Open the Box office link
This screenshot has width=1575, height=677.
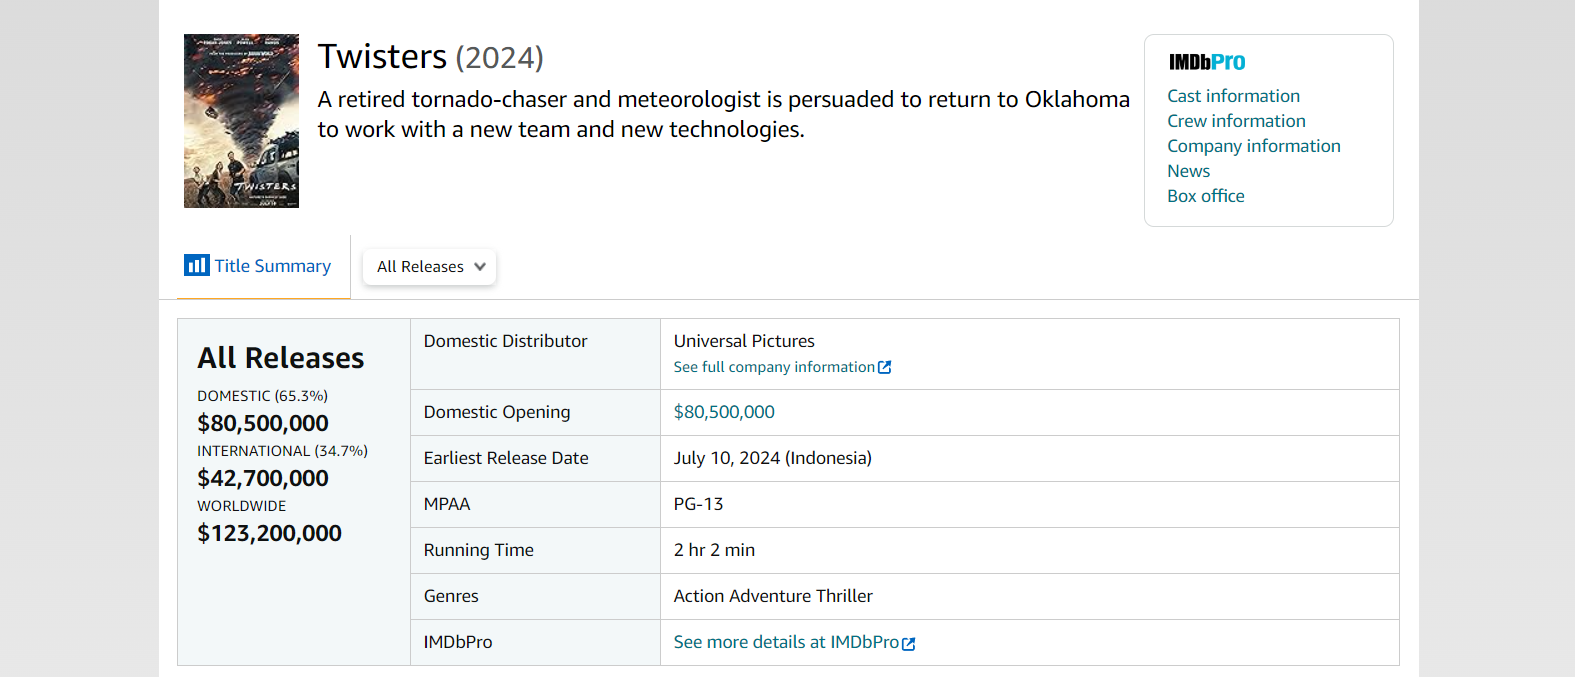pos(1205,196)
